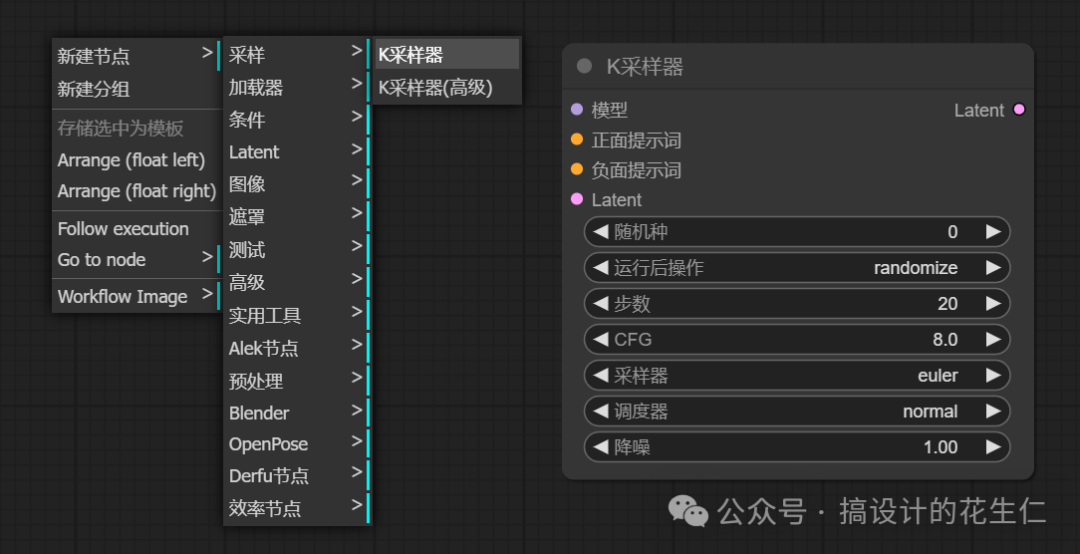Increase the 随机种 value with right arrow

tap(993, 232)
